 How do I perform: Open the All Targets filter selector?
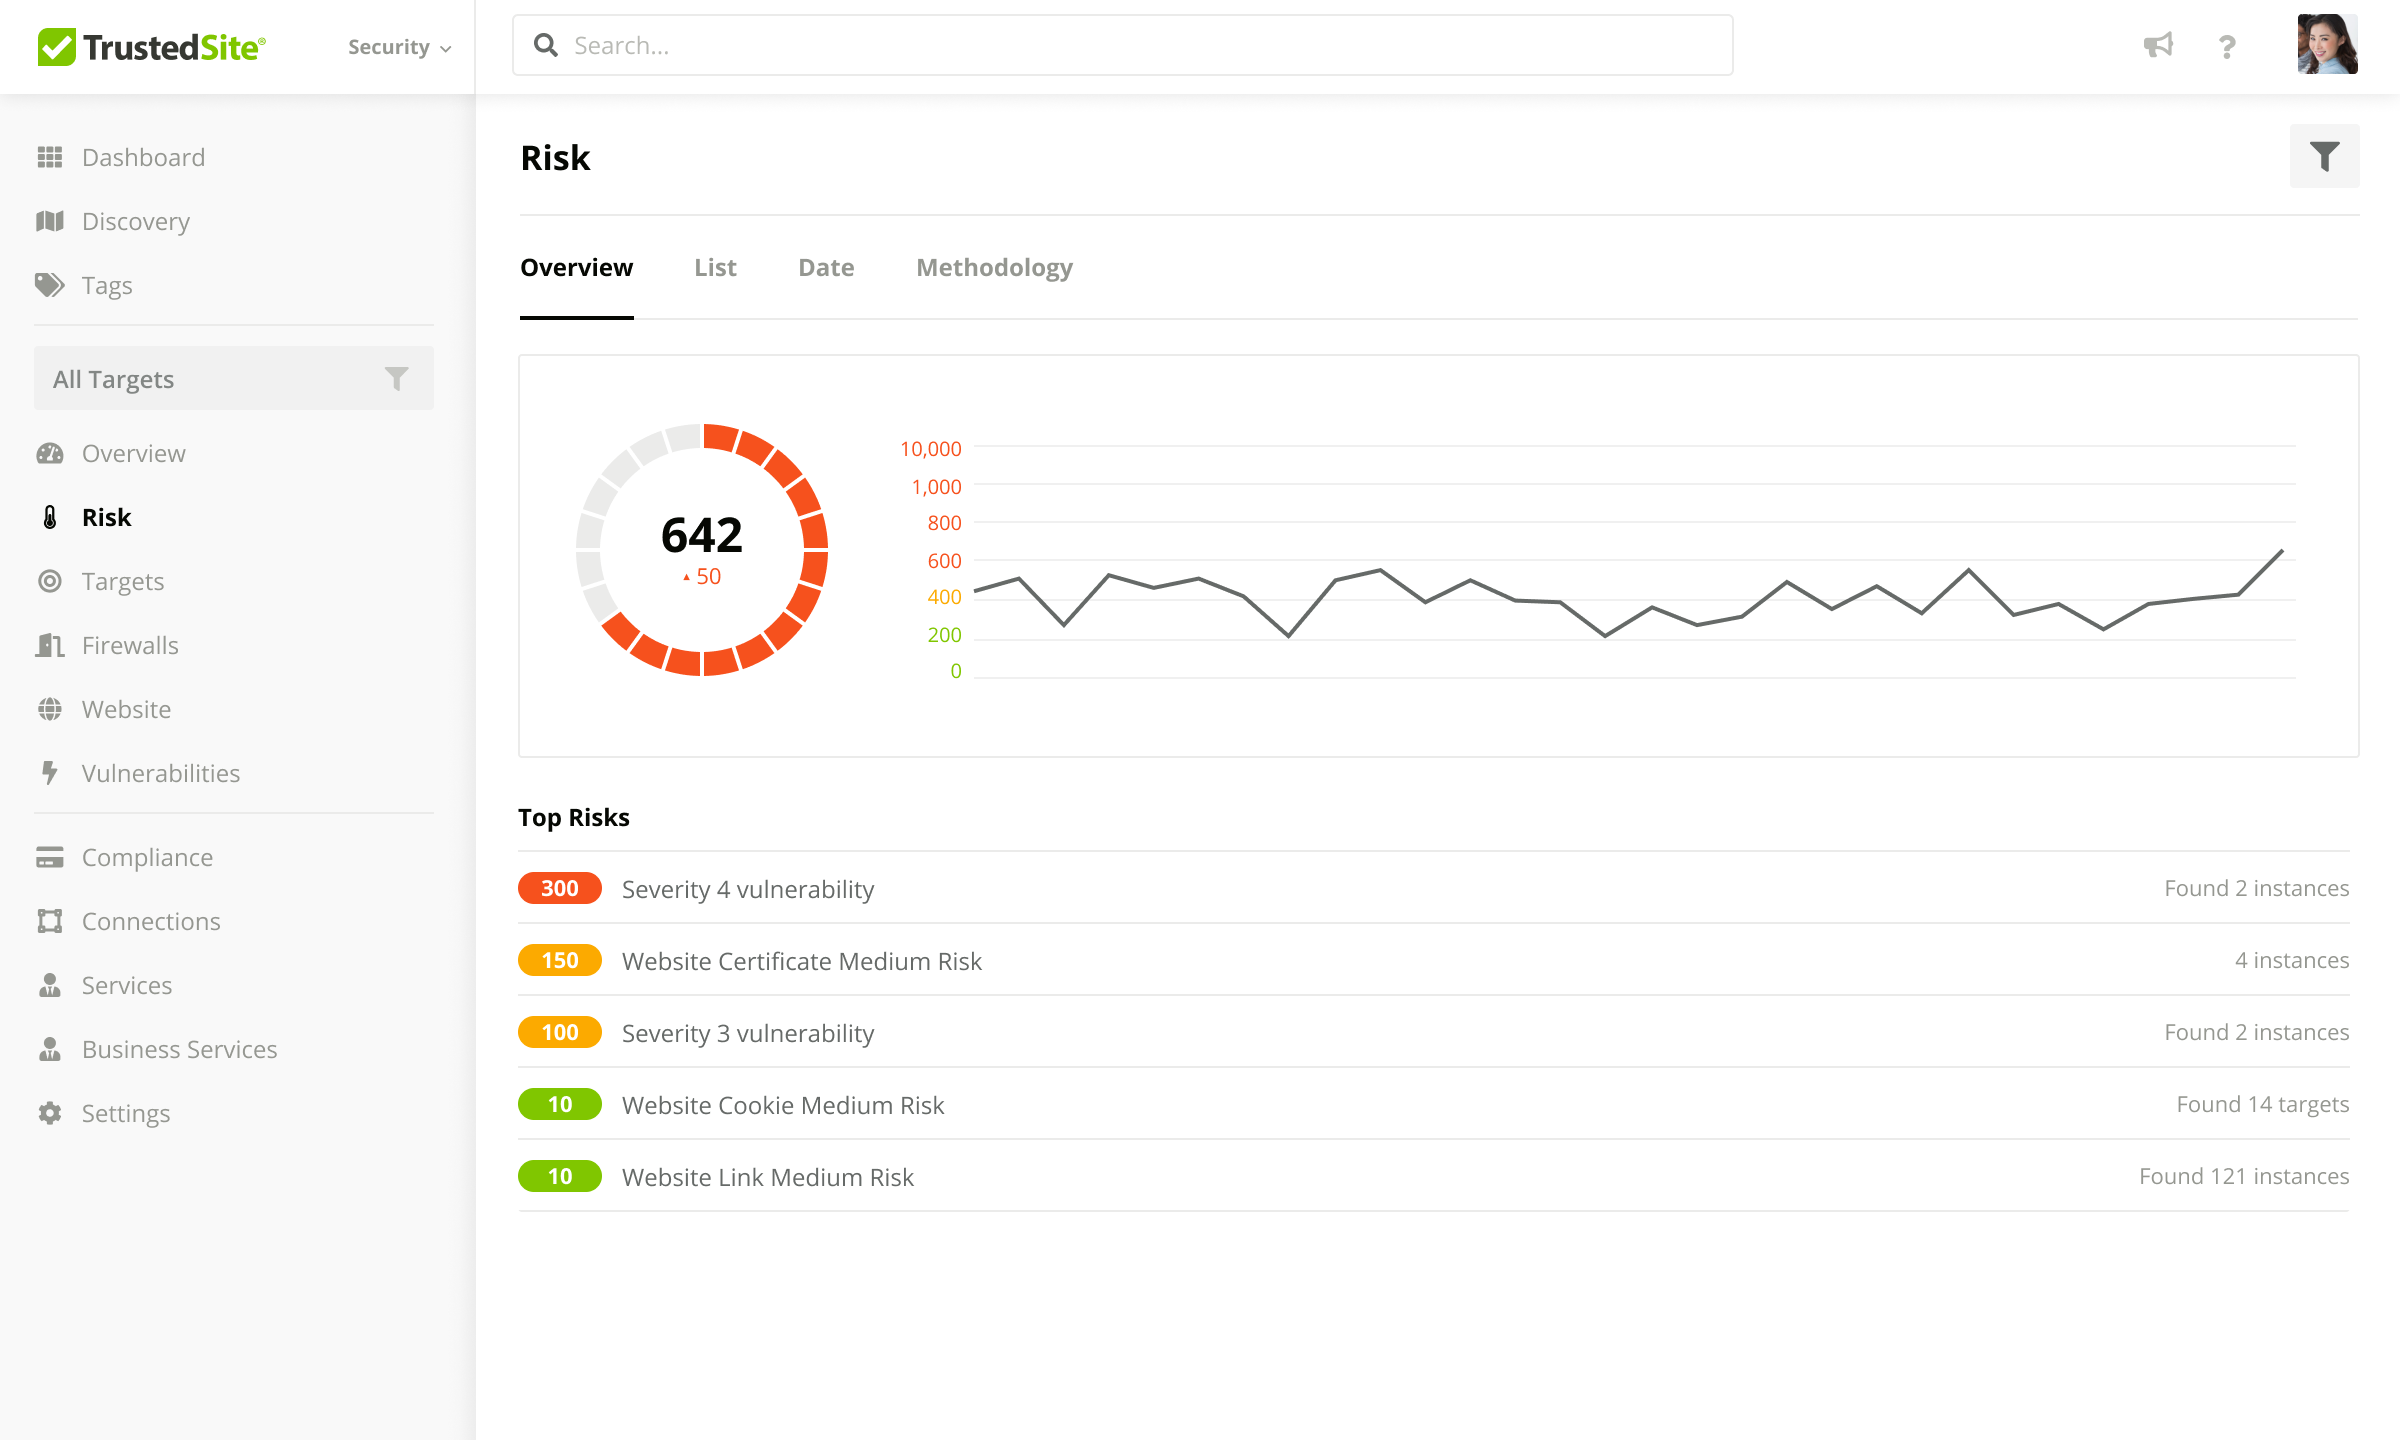pyautogui.click(x=233, y=379)
